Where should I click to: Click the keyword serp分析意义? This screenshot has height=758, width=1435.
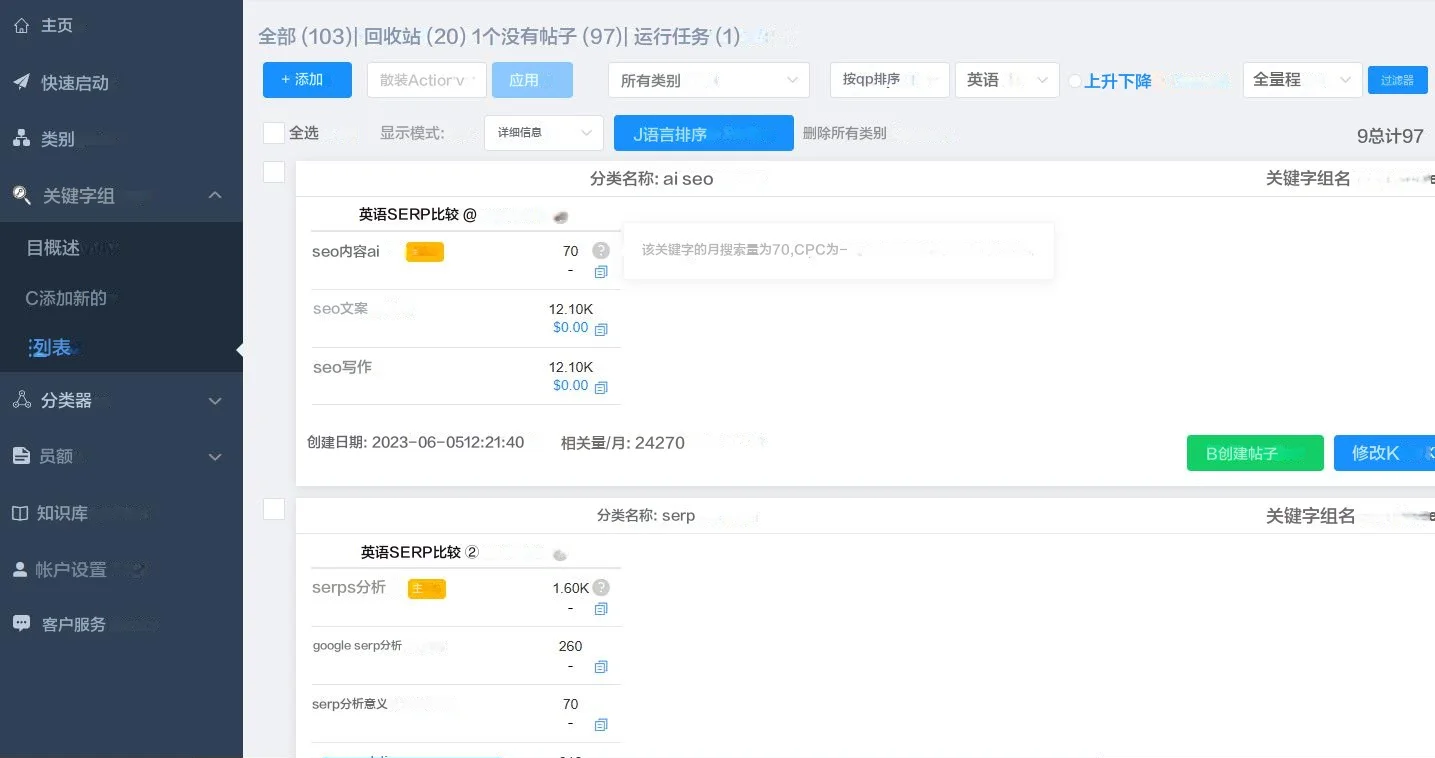(350, 703)
